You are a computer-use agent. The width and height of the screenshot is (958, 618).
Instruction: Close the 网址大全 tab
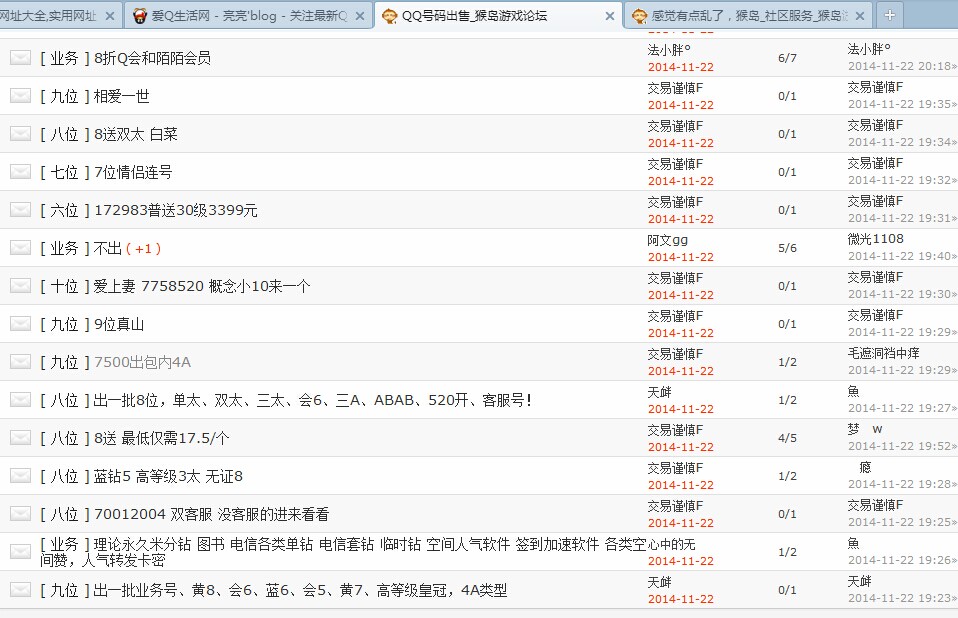(110, 16)
